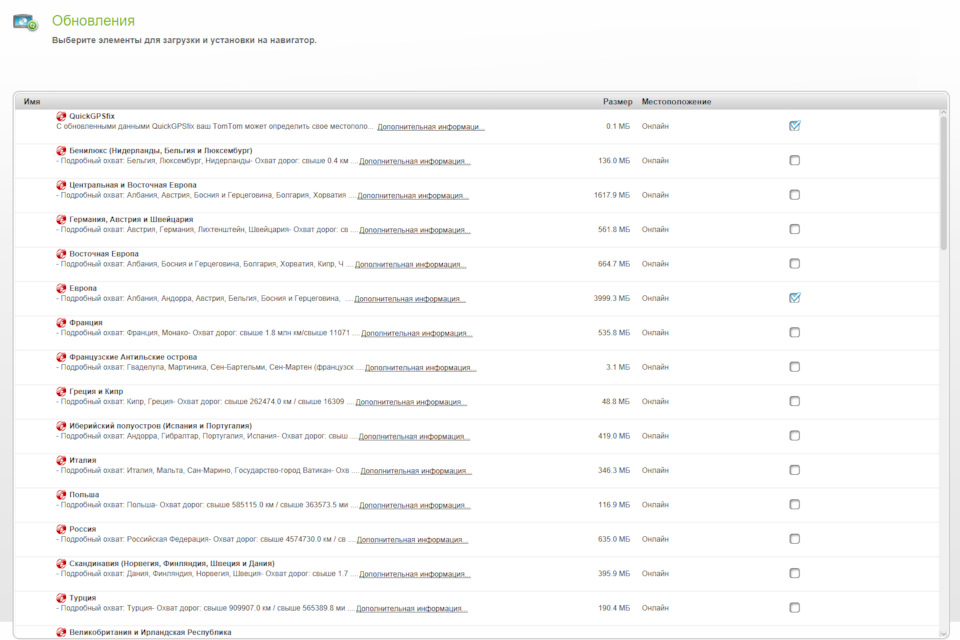The image size is (960, 640).
Task: Click the Бенилюкс map globe icon
Action: click(x=61, y=151)
